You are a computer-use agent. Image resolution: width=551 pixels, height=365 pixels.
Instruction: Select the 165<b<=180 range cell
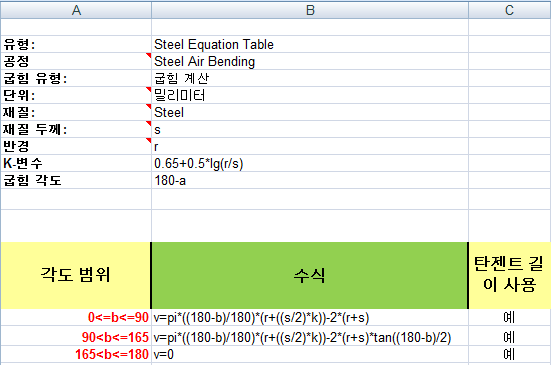coord(76,354)
